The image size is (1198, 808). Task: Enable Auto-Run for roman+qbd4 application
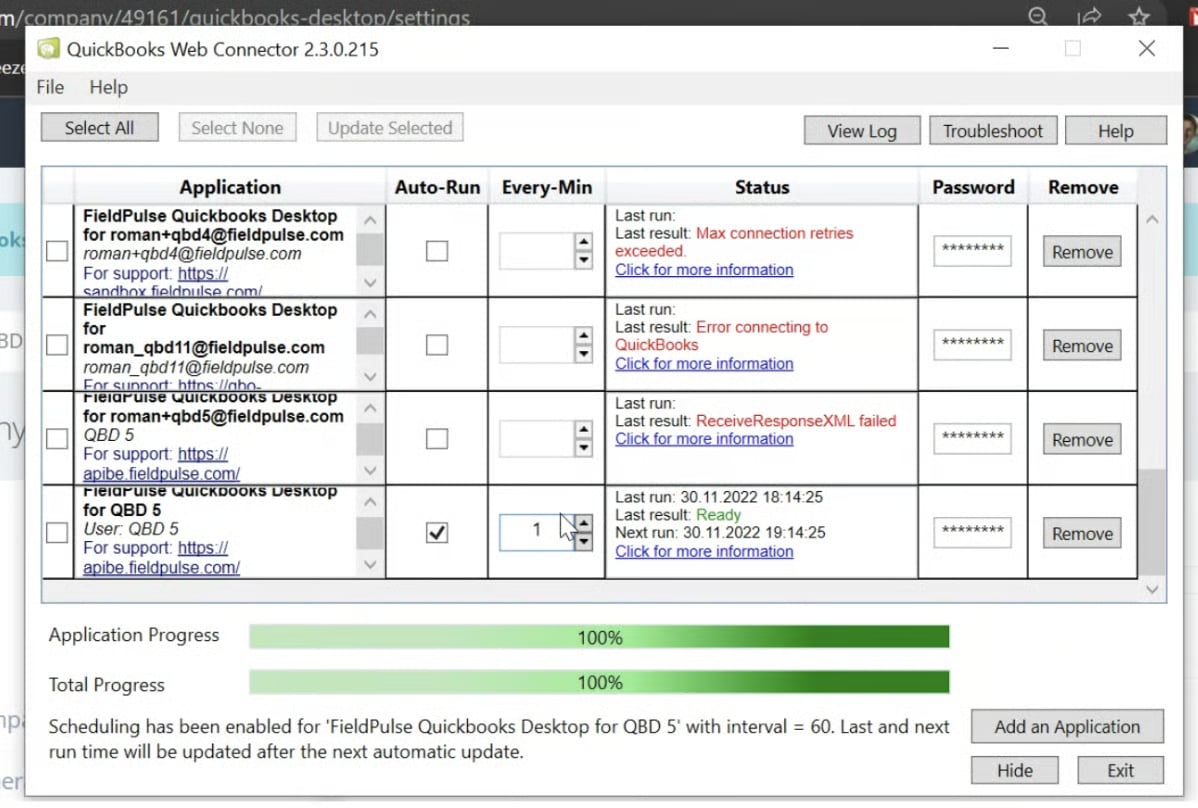click(437, 250)
